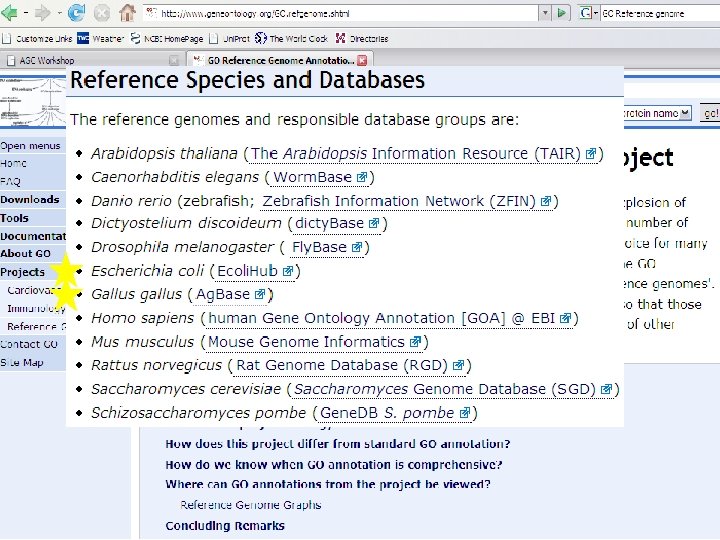Open the Weather bookmark
Viewport: 720px width, 540px height.
pos(101,39)
